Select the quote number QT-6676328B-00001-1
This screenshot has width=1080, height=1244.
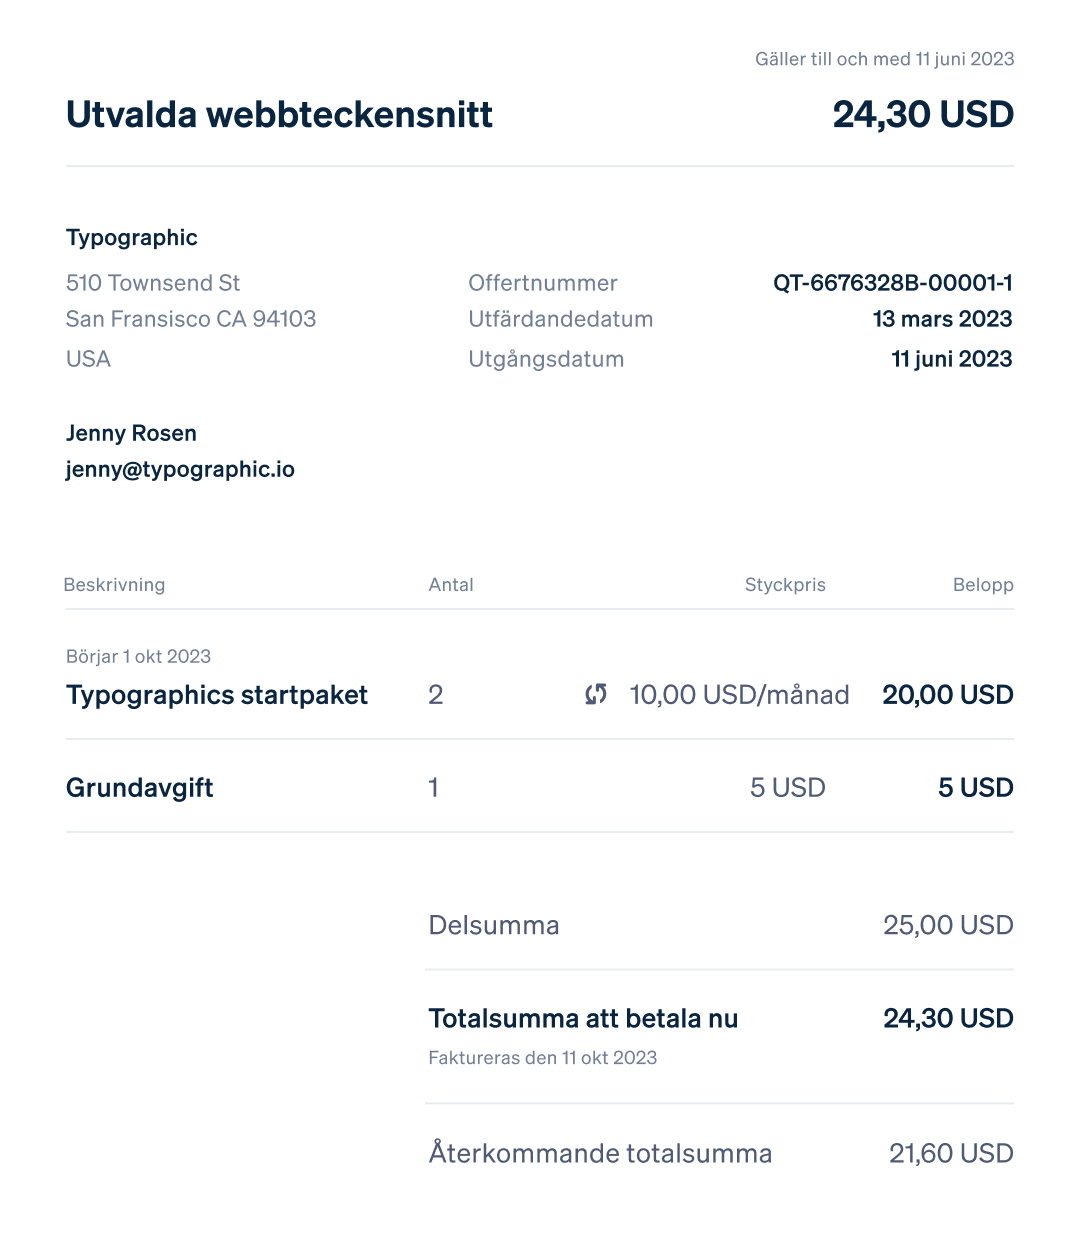(893, 283)
